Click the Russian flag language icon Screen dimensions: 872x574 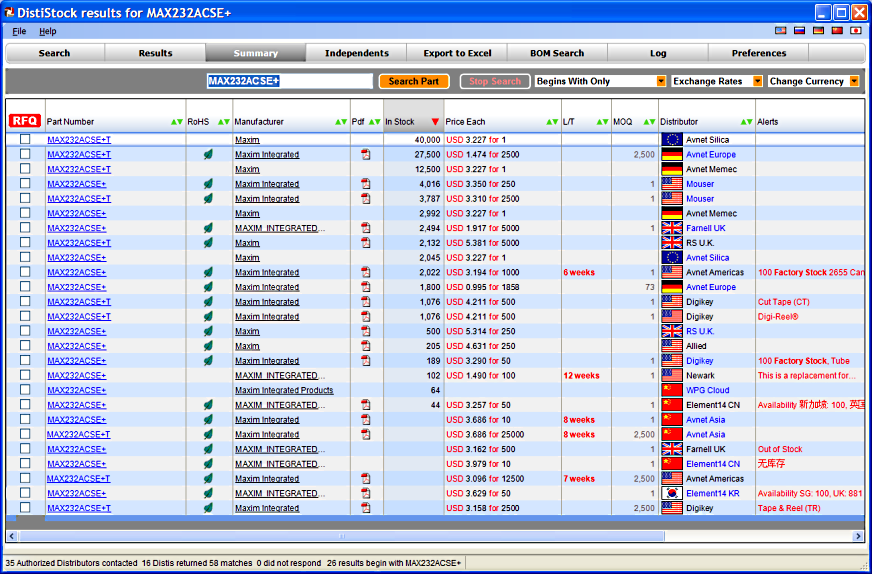(800, 31)
